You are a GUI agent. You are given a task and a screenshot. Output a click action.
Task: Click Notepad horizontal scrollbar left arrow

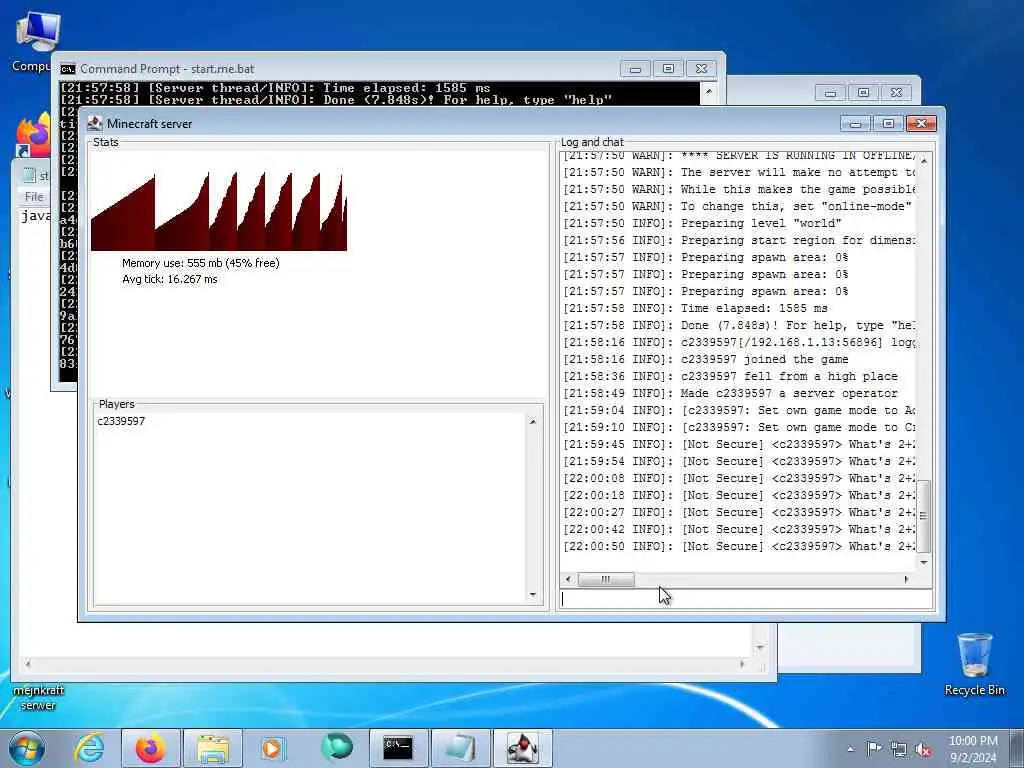pos(27,664)
